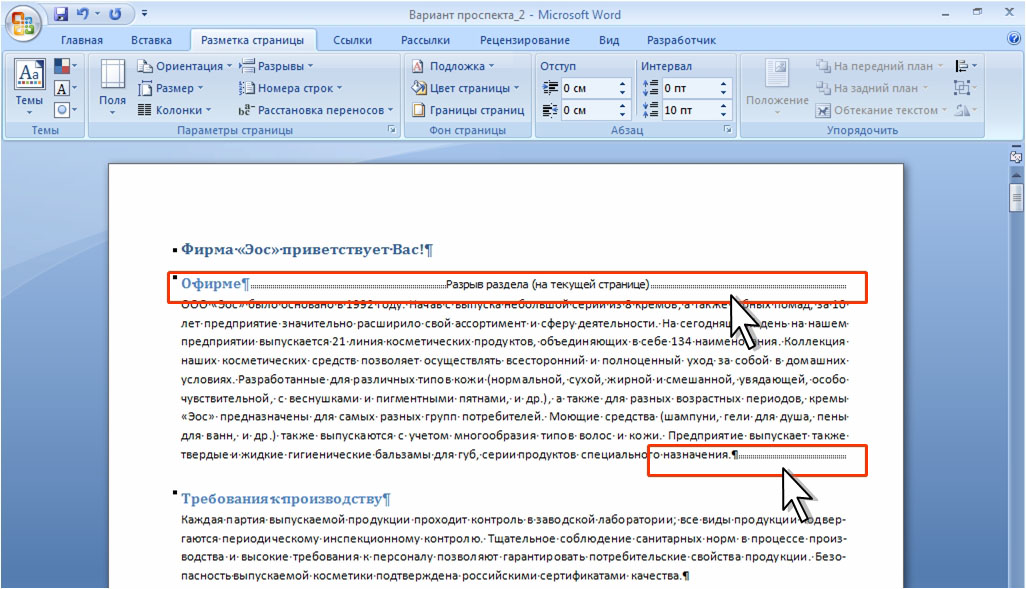The height and width of the screenshot is (589, 1026).
Task: Increase left indent with up arrow
Action: click(x=622, y=84)
